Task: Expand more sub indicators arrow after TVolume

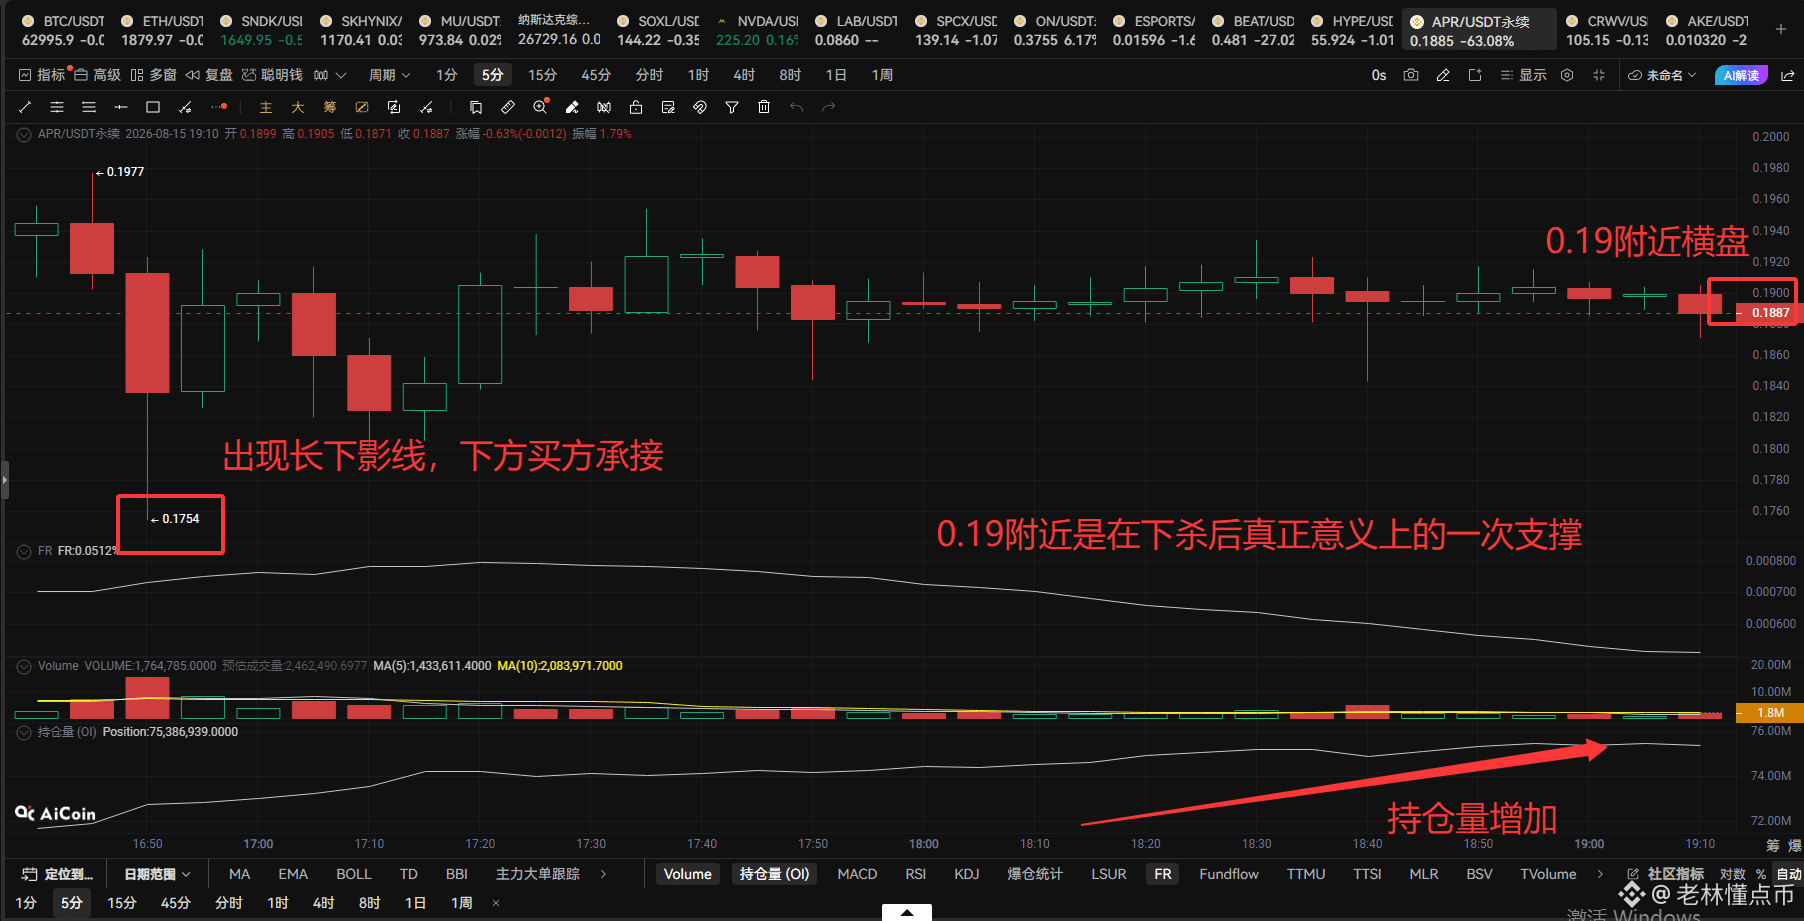Action: [x=1600, y=874]
